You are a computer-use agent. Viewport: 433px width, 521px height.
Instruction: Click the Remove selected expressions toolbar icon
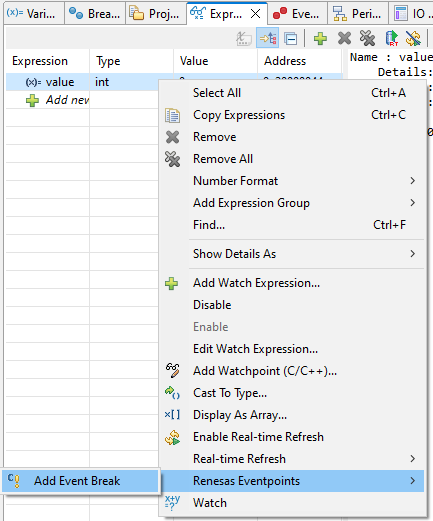(344, 39)
